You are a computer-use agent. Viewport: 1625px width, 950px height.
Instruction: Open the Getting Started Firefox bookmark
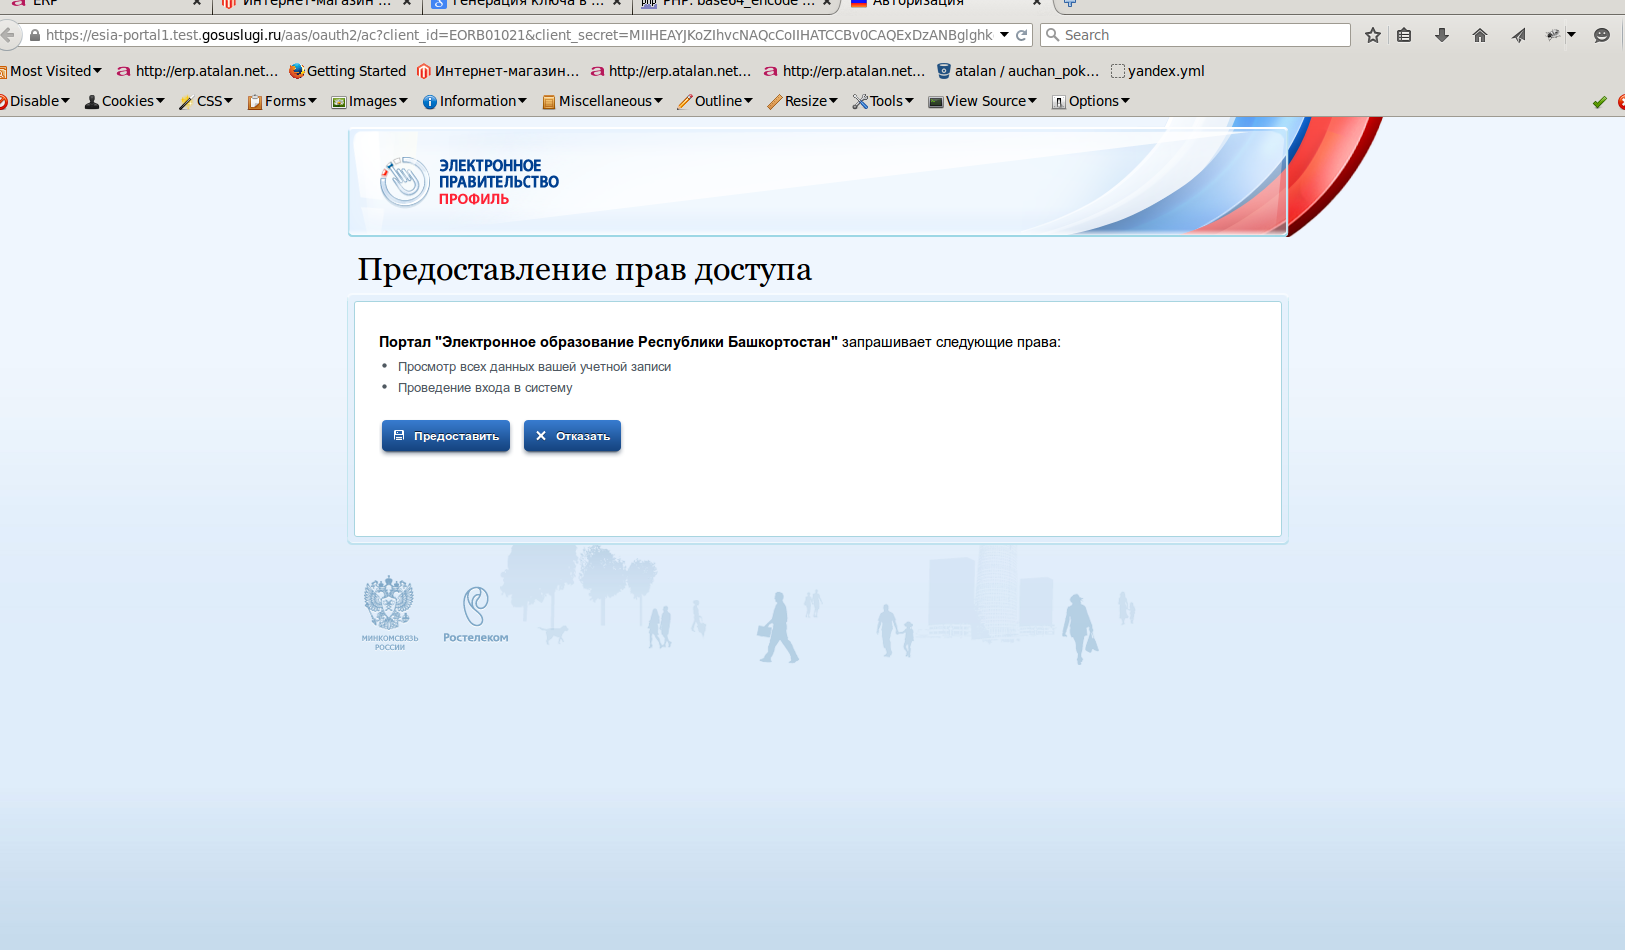click(347, 71)
